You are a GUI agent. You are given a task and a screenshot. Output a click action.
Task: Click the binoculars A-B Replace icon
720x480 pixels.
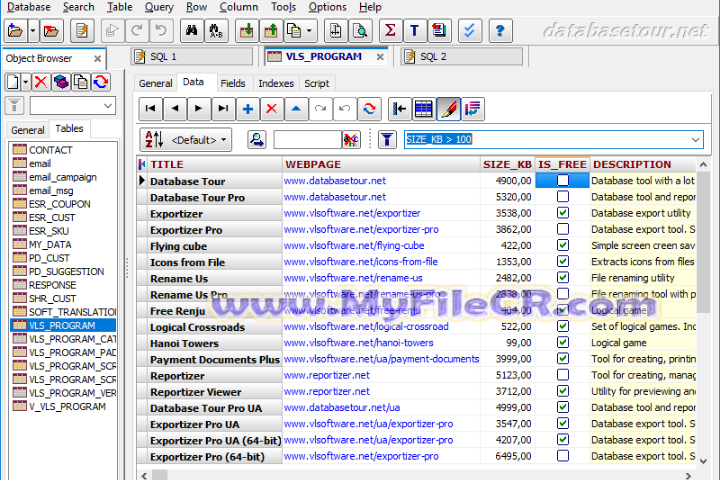(216, 31)
